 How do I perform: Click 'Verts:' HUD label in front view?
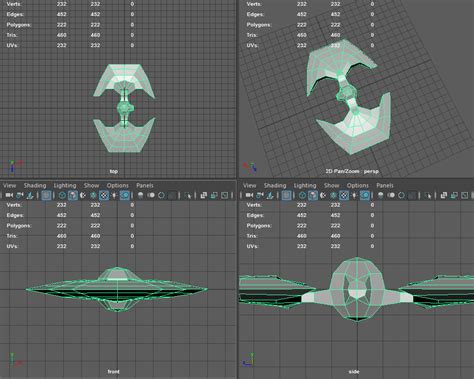14,205
